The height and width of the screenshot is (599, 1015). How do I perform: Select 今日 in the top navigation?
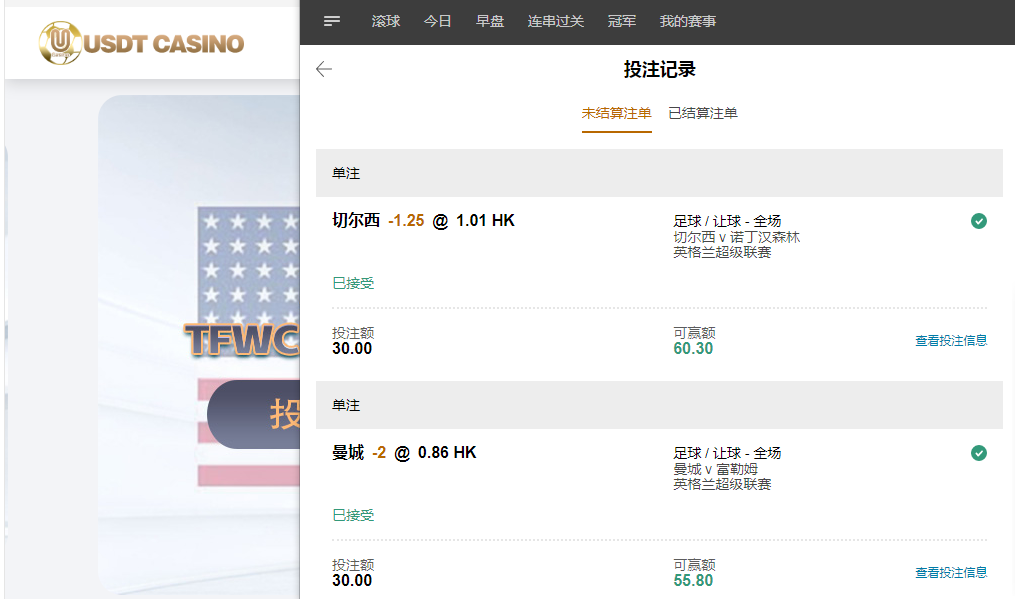pos(437,21)
